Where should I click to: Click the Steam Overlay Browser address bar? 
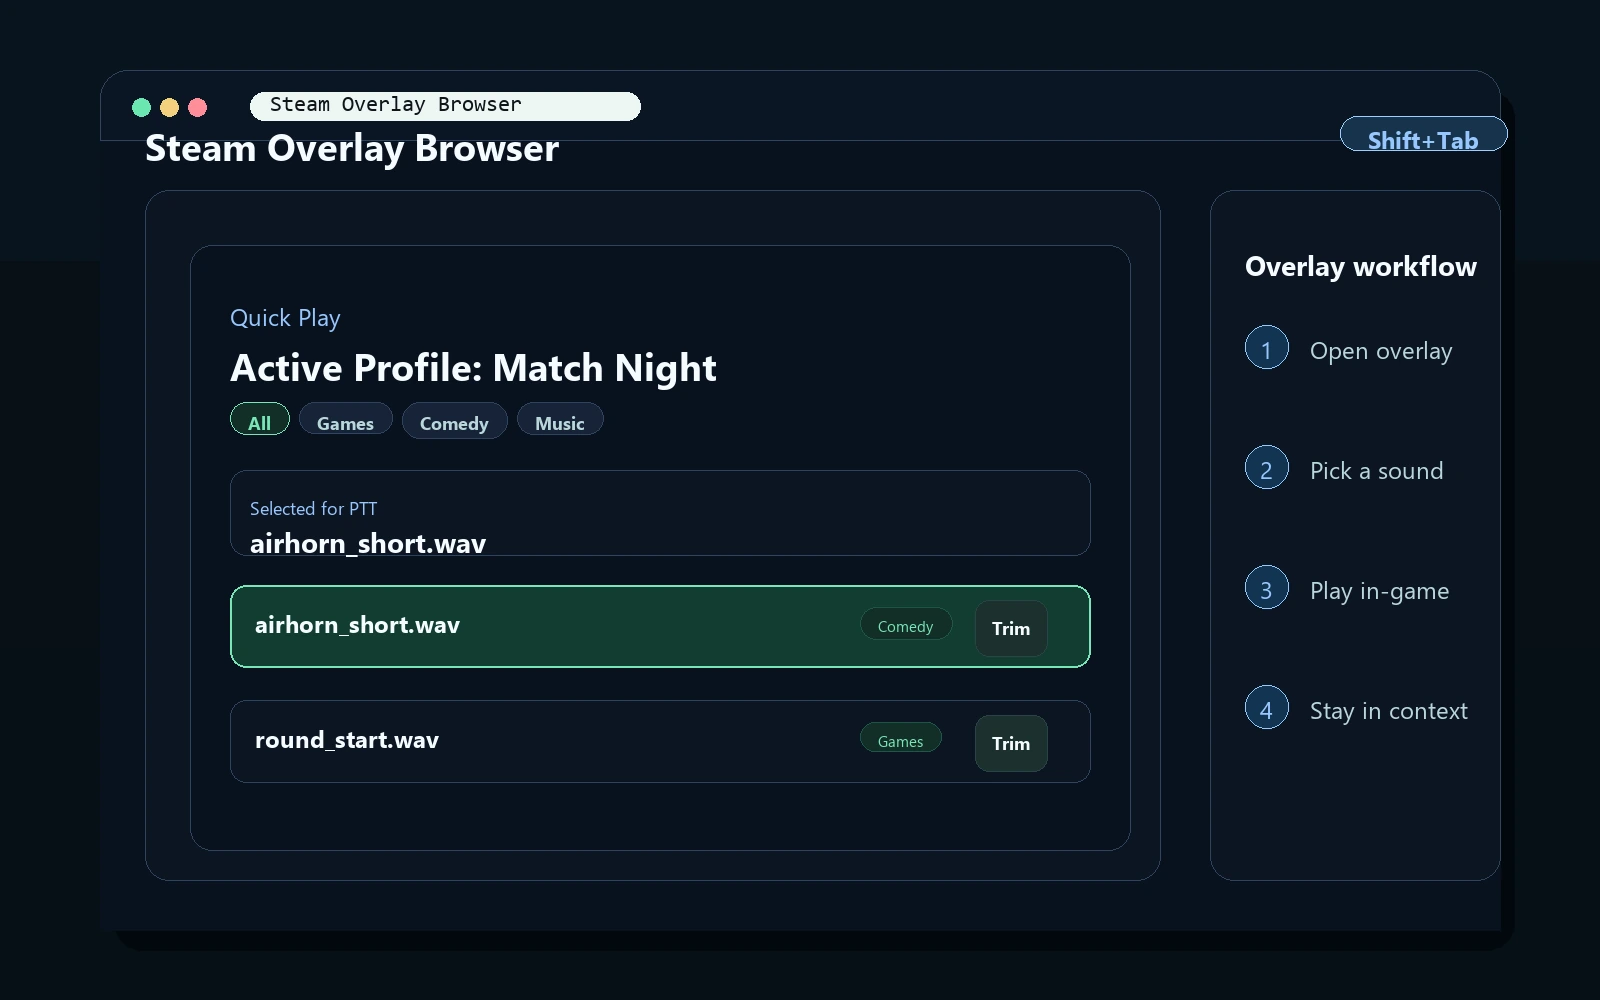[x=445, y=106]
